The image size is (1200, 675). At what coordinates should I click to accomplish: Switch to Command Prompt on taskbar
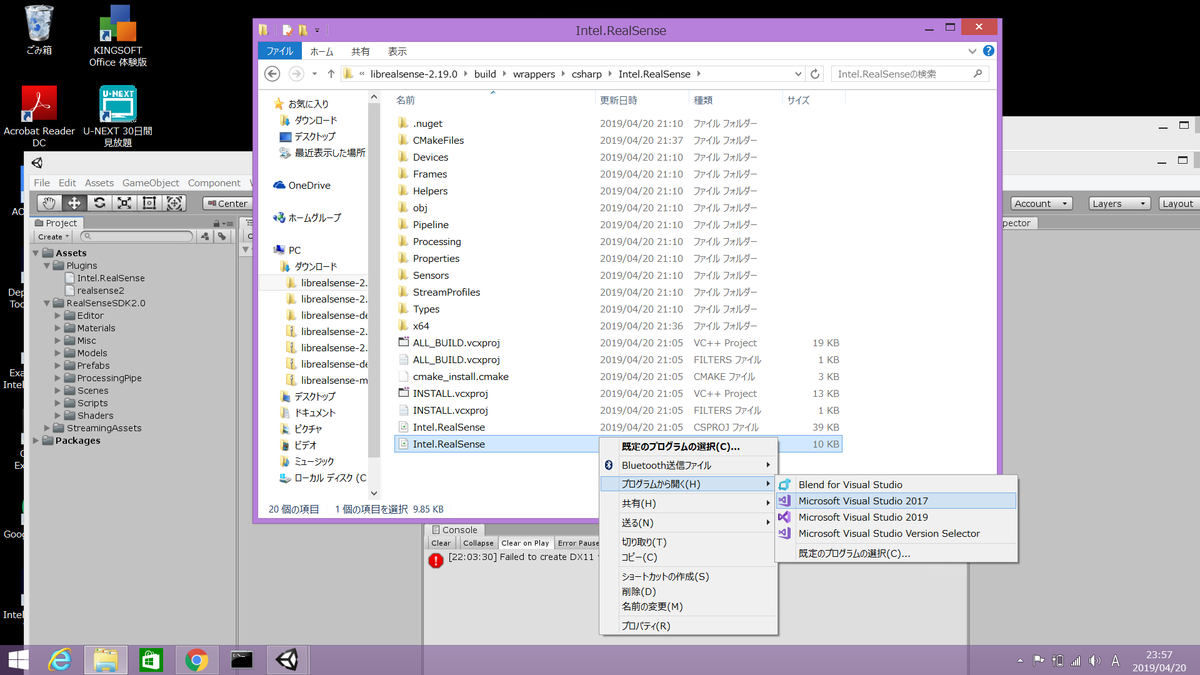(241, 659)
